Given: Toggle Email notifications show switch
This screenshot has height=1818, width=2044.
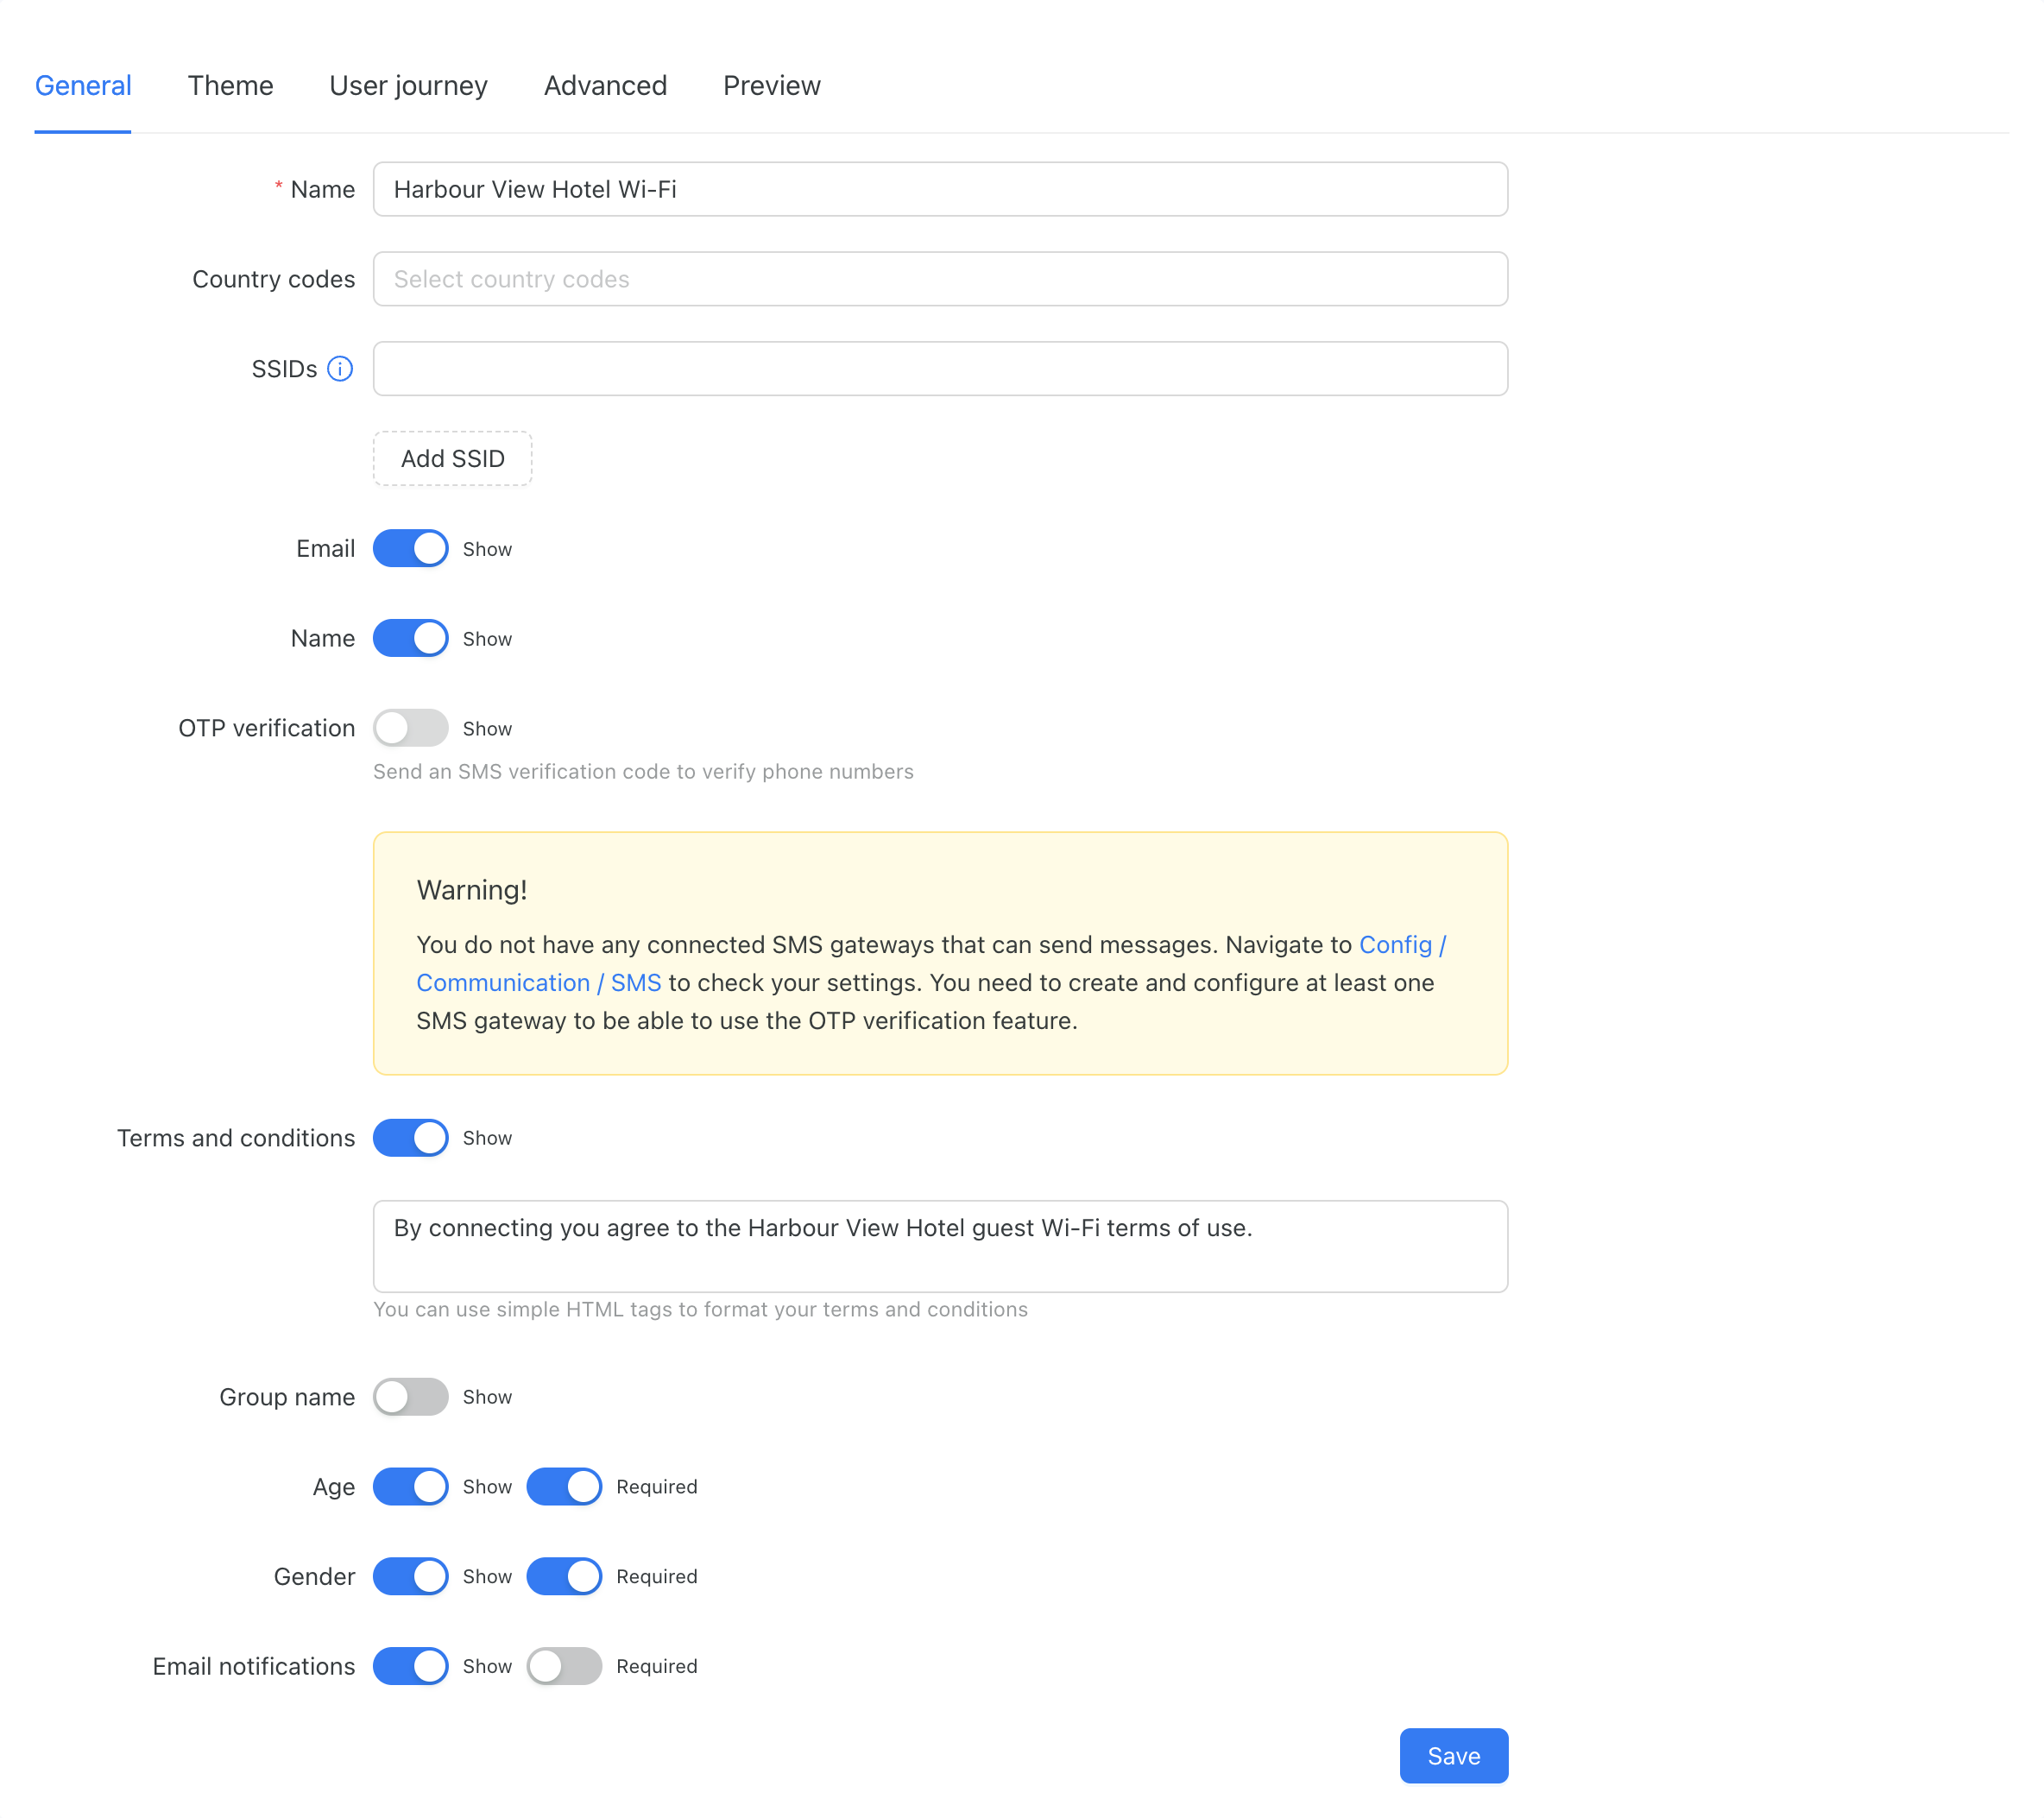Looking at the screenshot, I should pyautogui.click(x=410, y=1666).
